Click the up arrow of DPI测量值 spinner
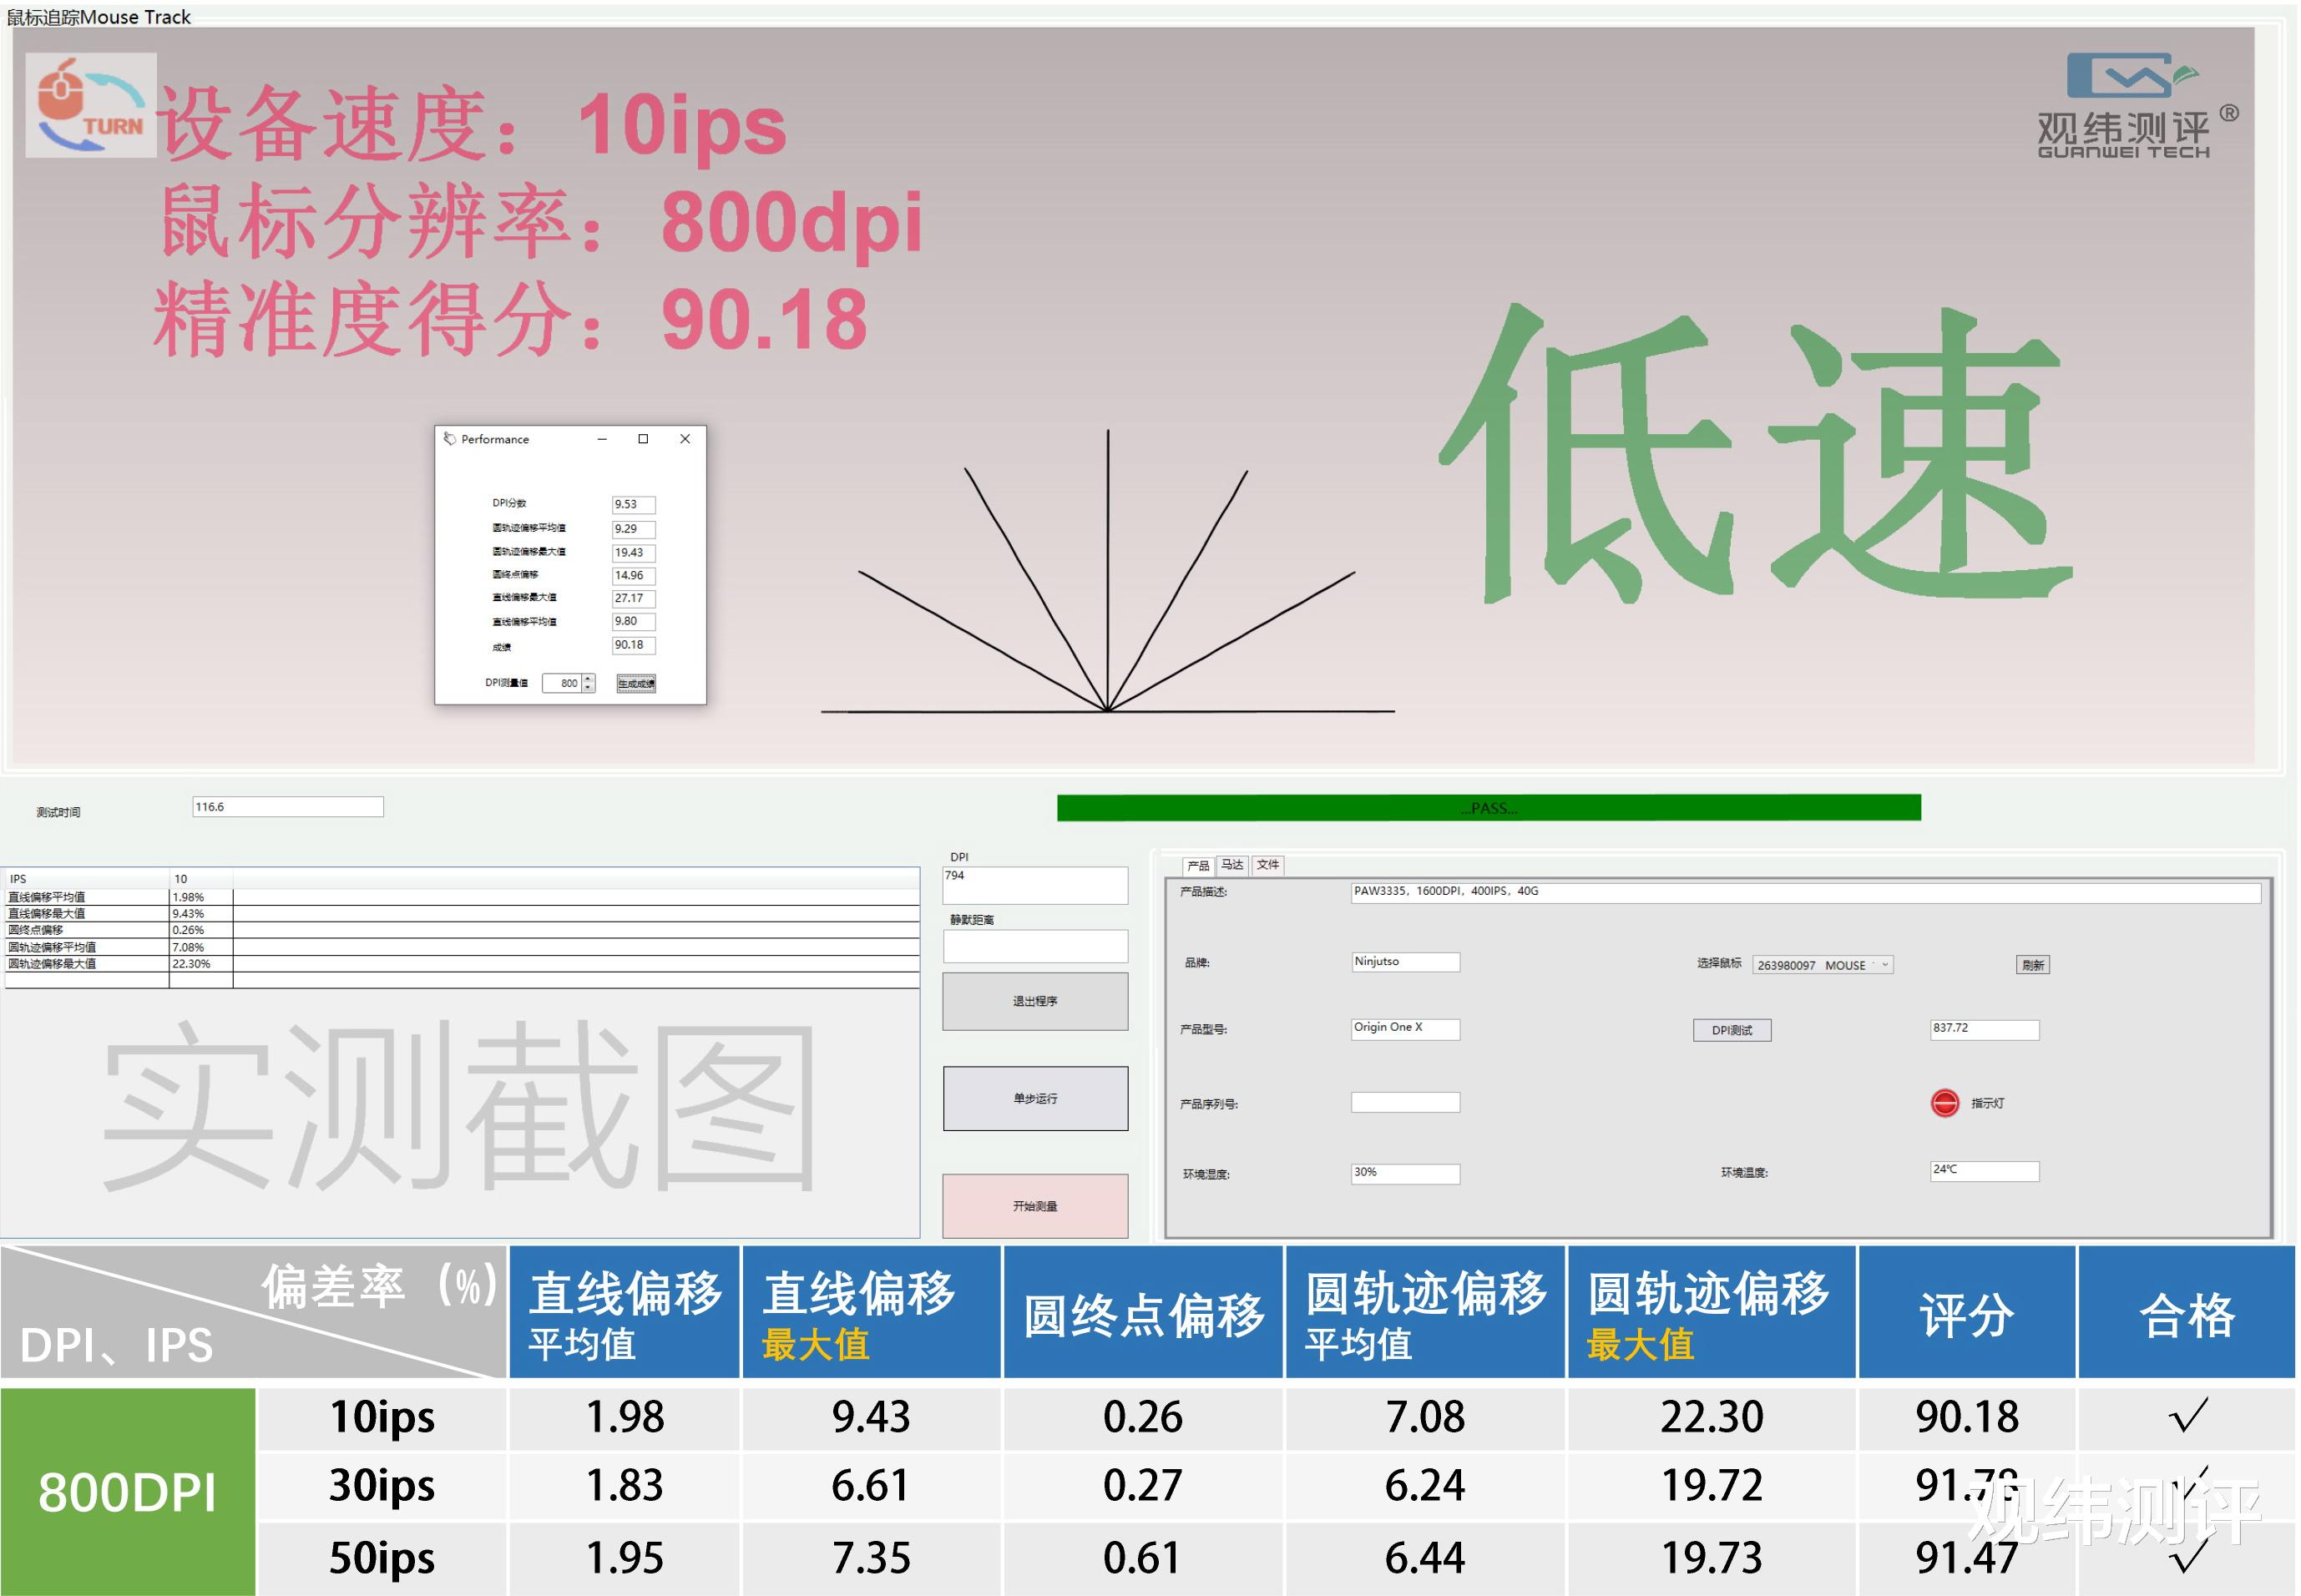 click(x=586, y=679)
